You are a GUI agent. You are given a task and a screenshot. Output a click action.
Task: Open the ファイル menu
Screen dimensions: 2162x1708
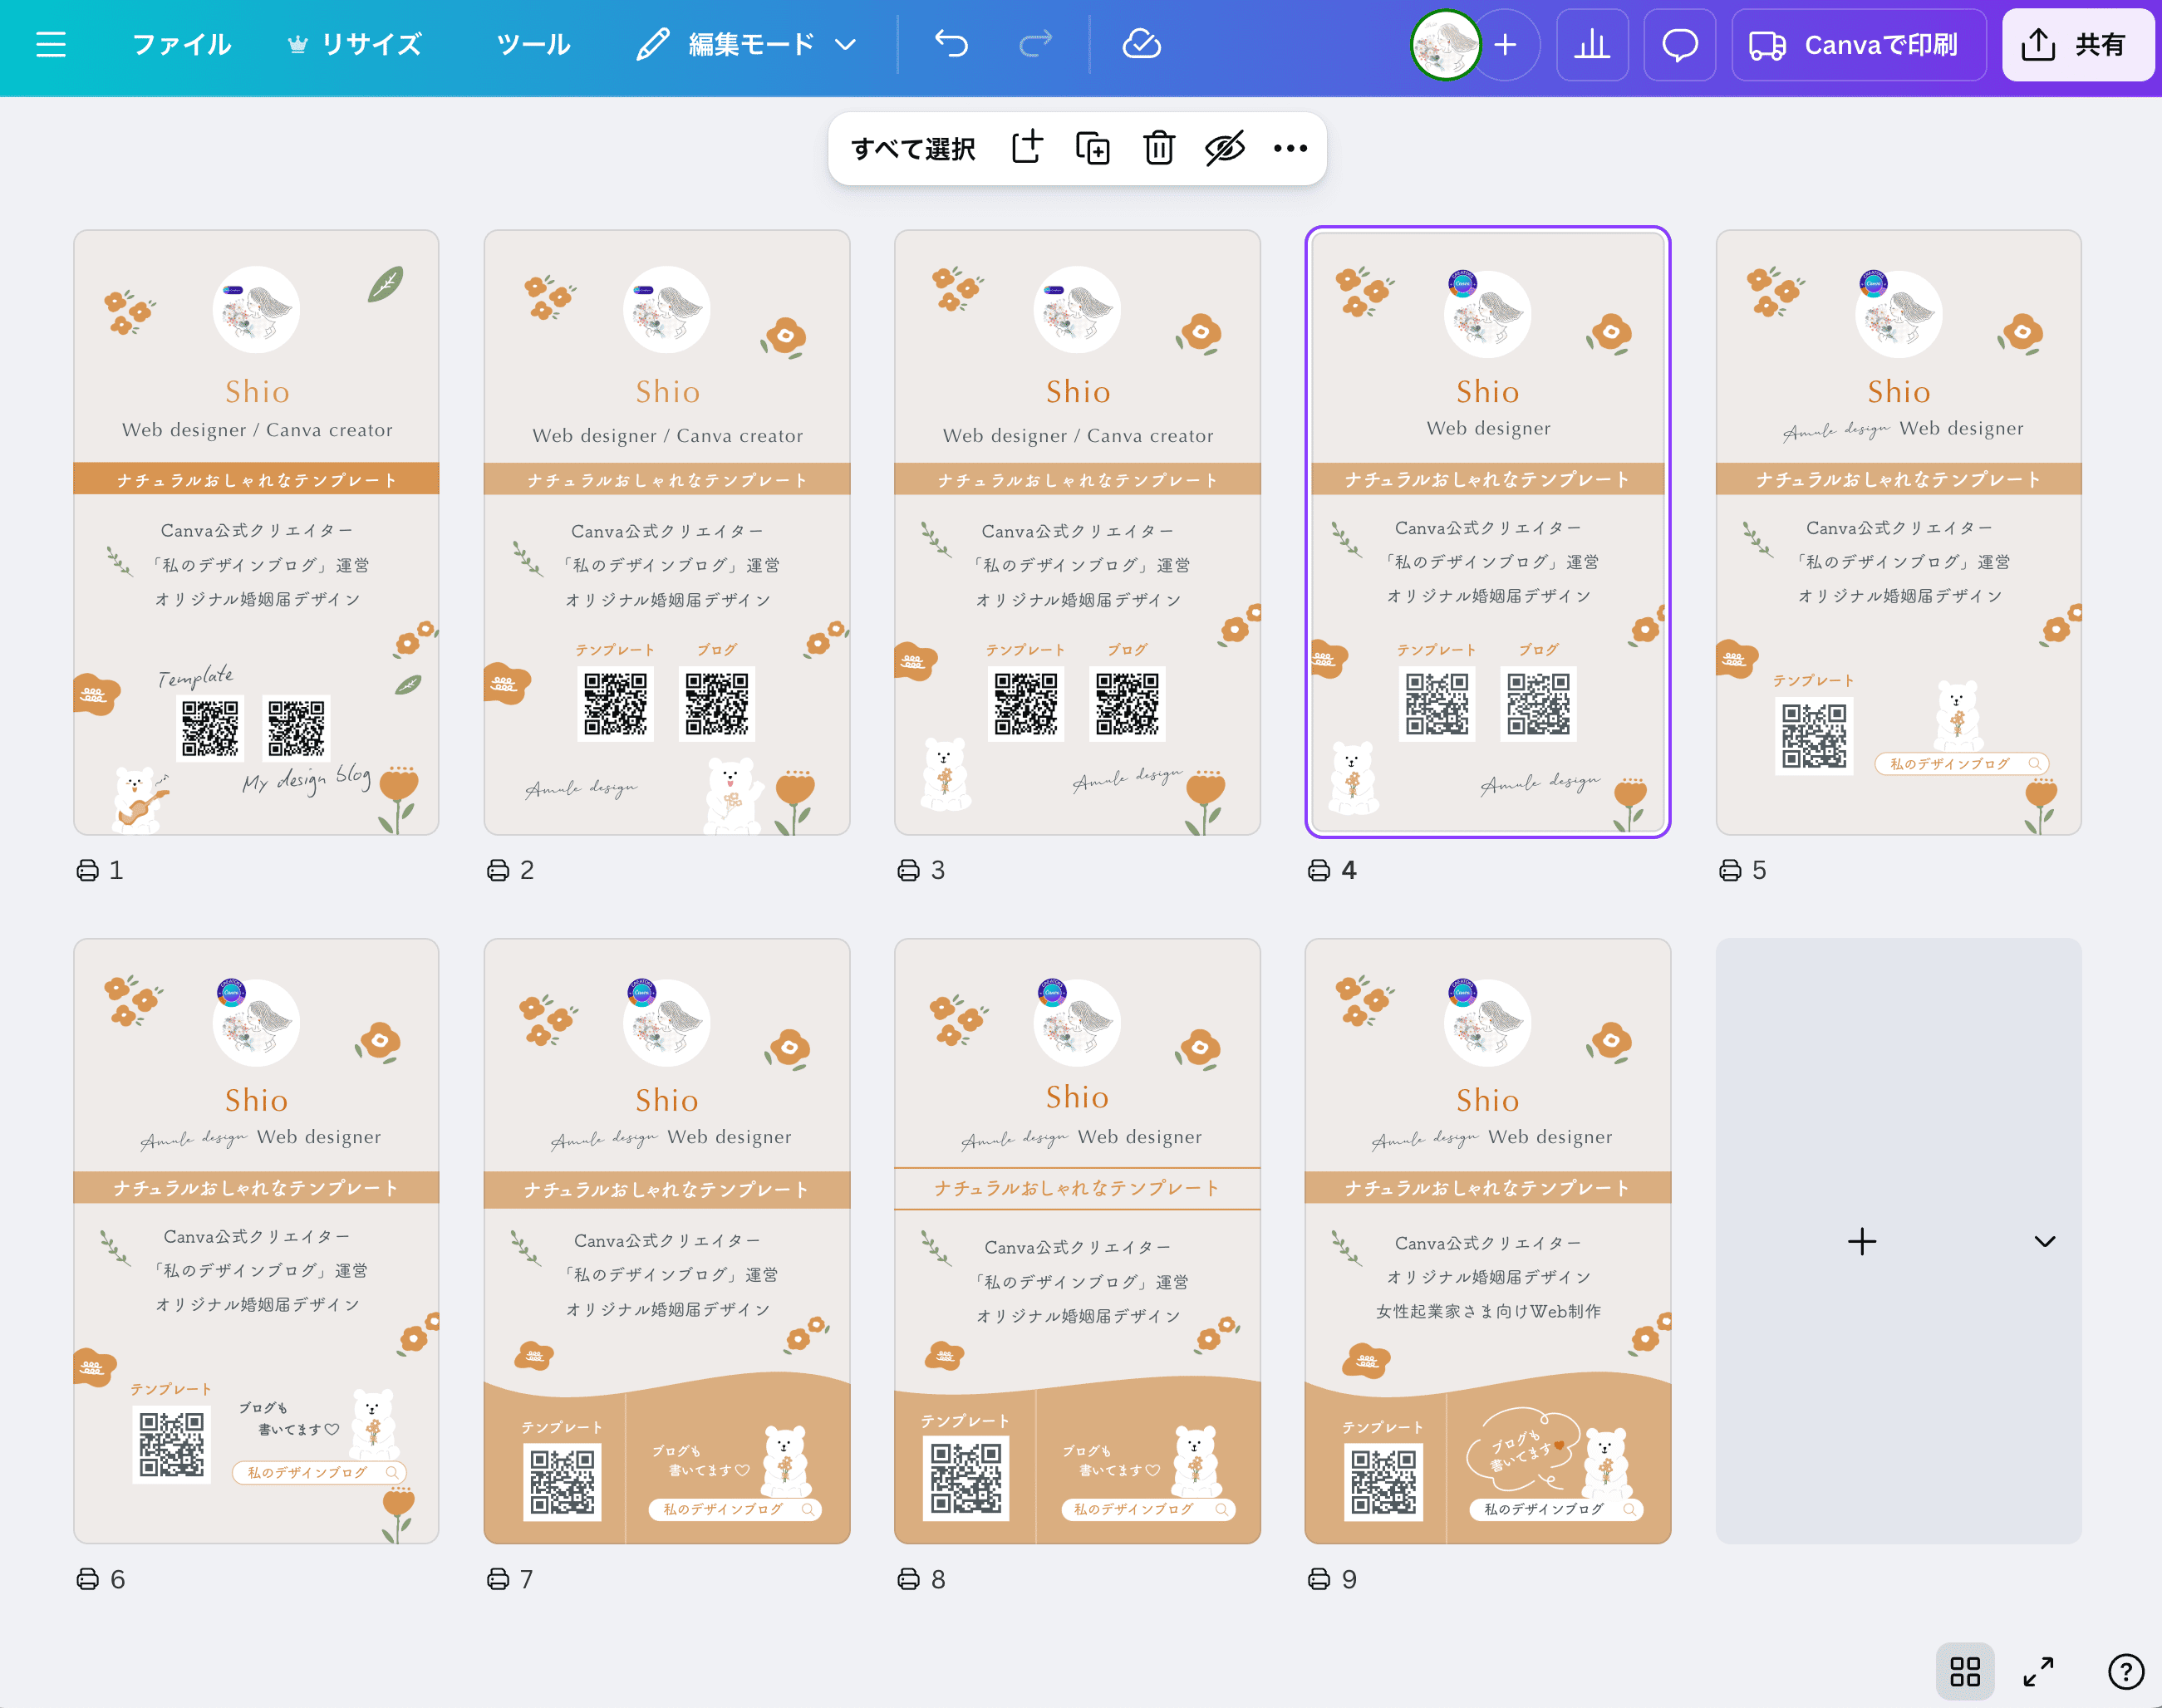coord(182,44)
